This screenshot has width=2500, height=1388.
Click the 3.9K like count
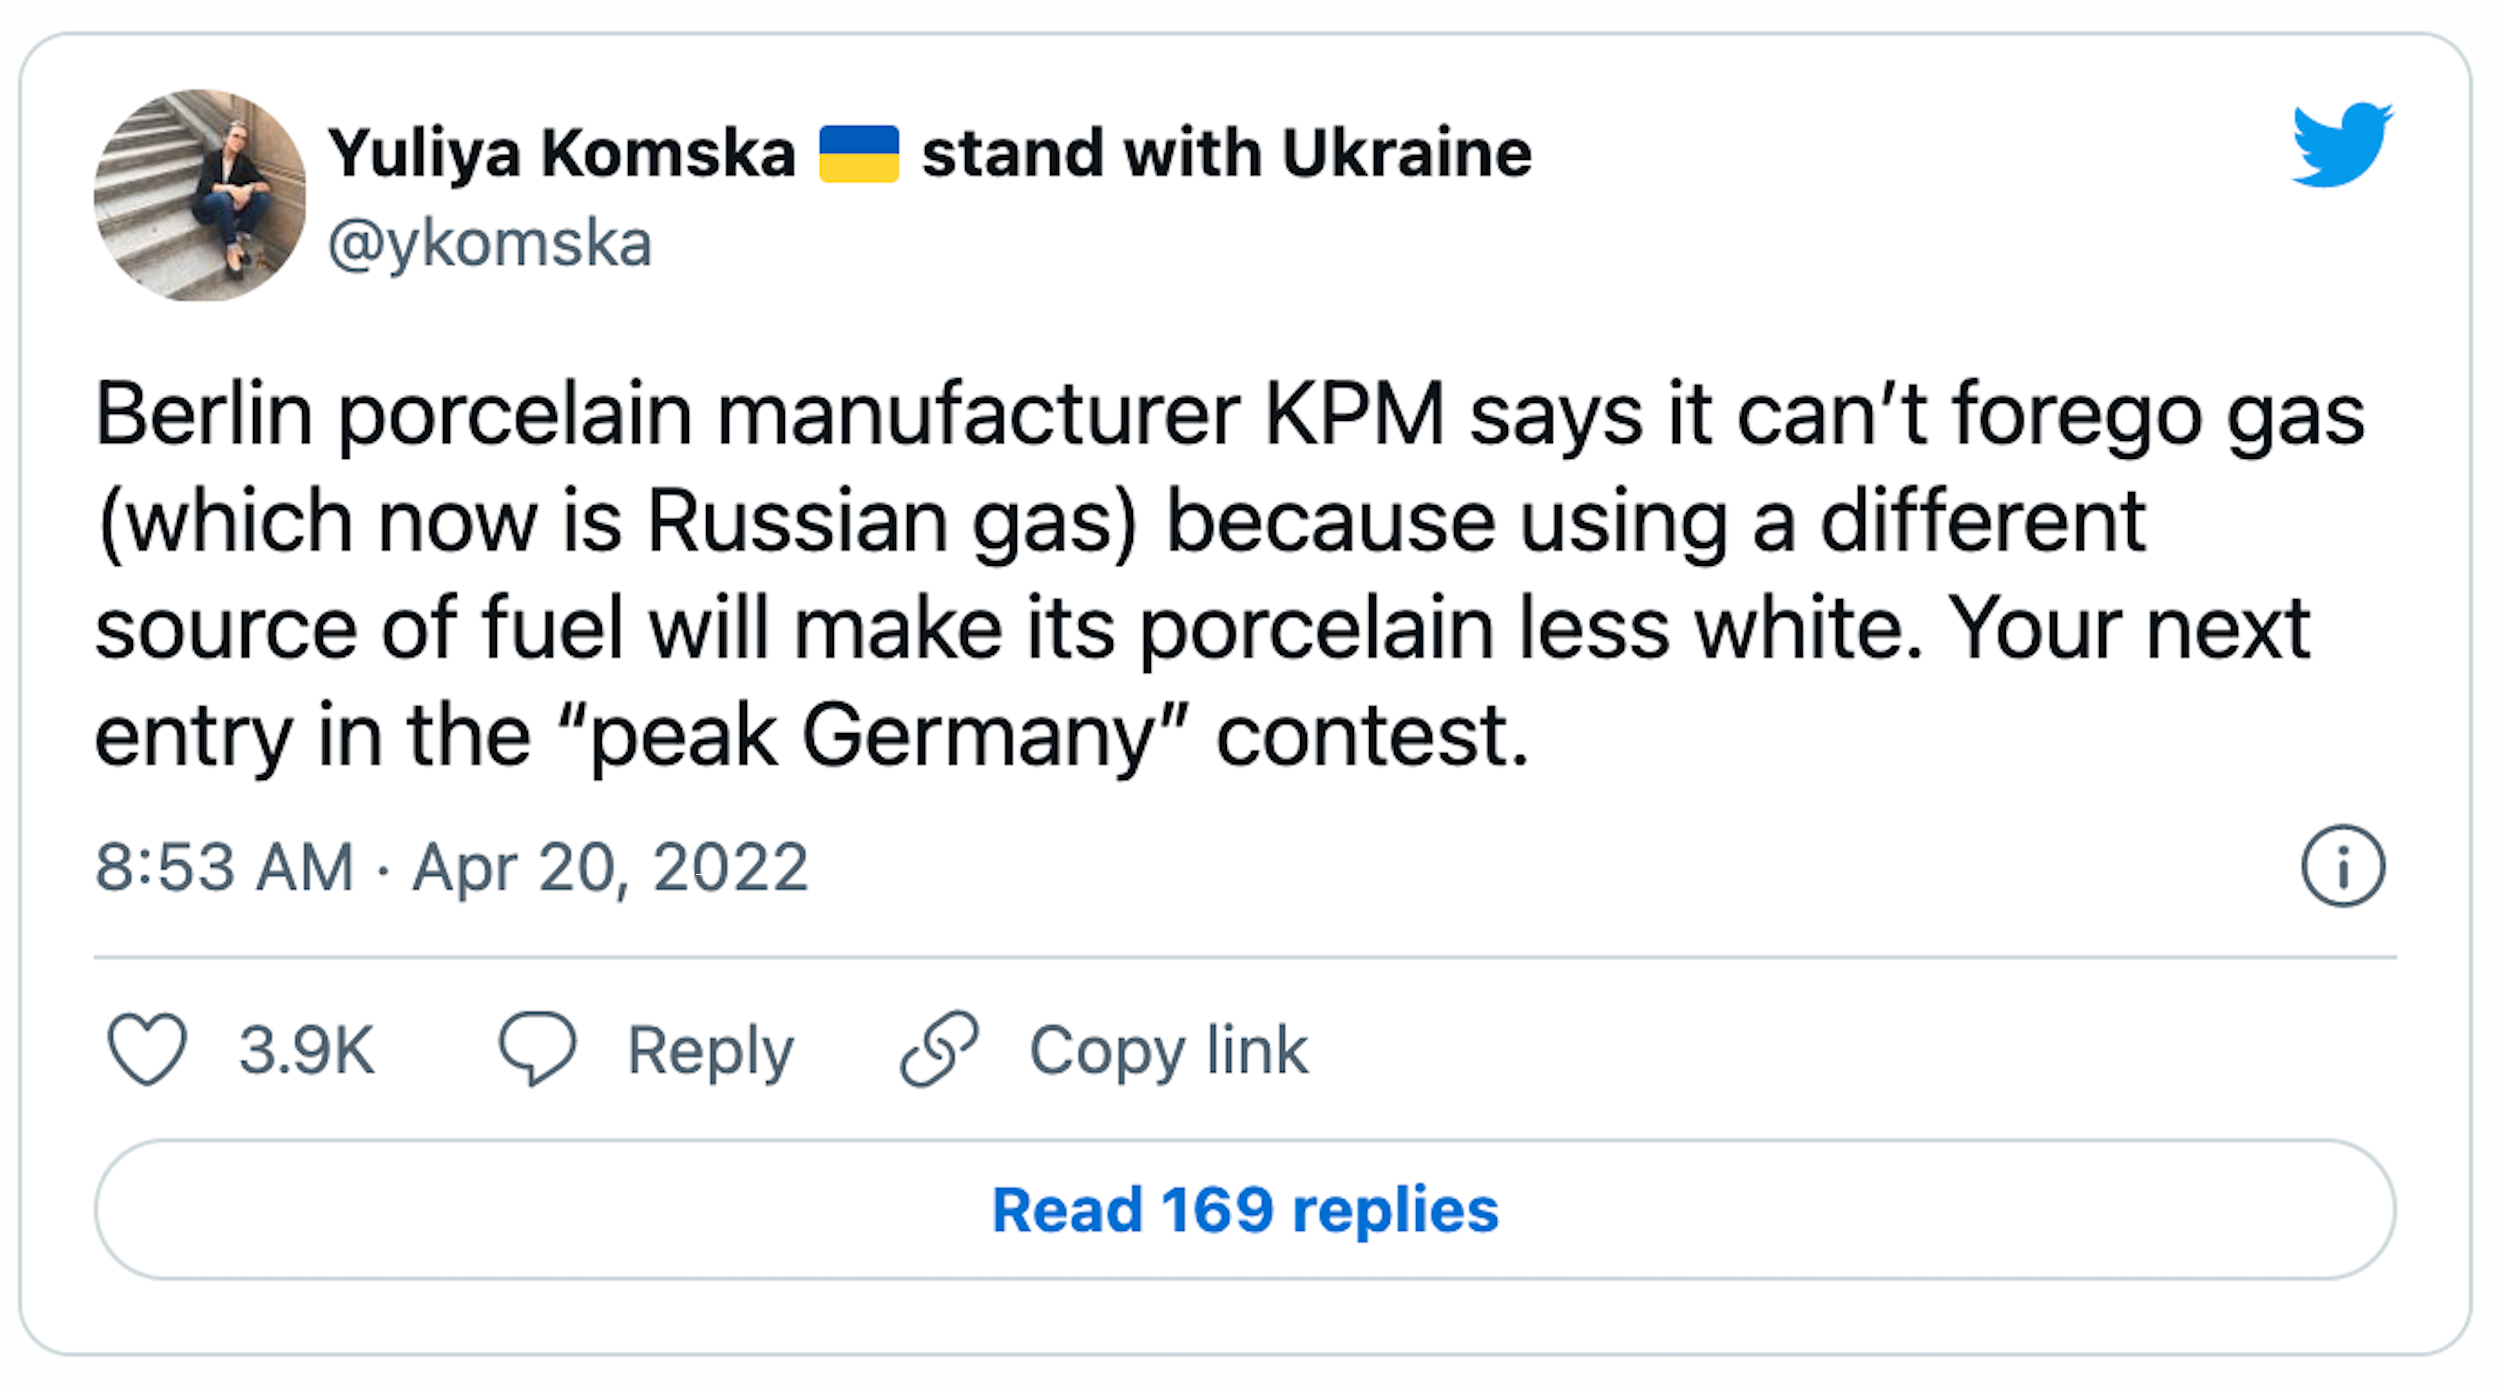[x=306, y=1050]
